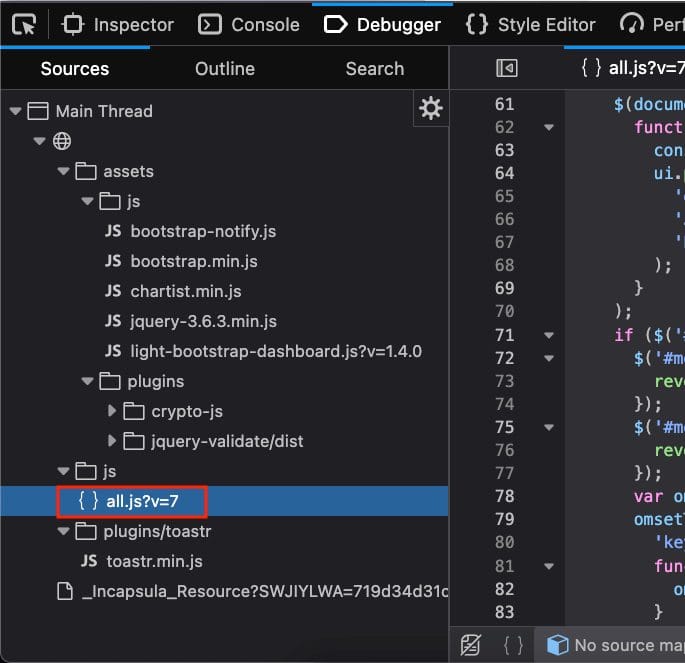
Task: Click the plugins/toastr folder icon
Action: [x=86, y=532]
